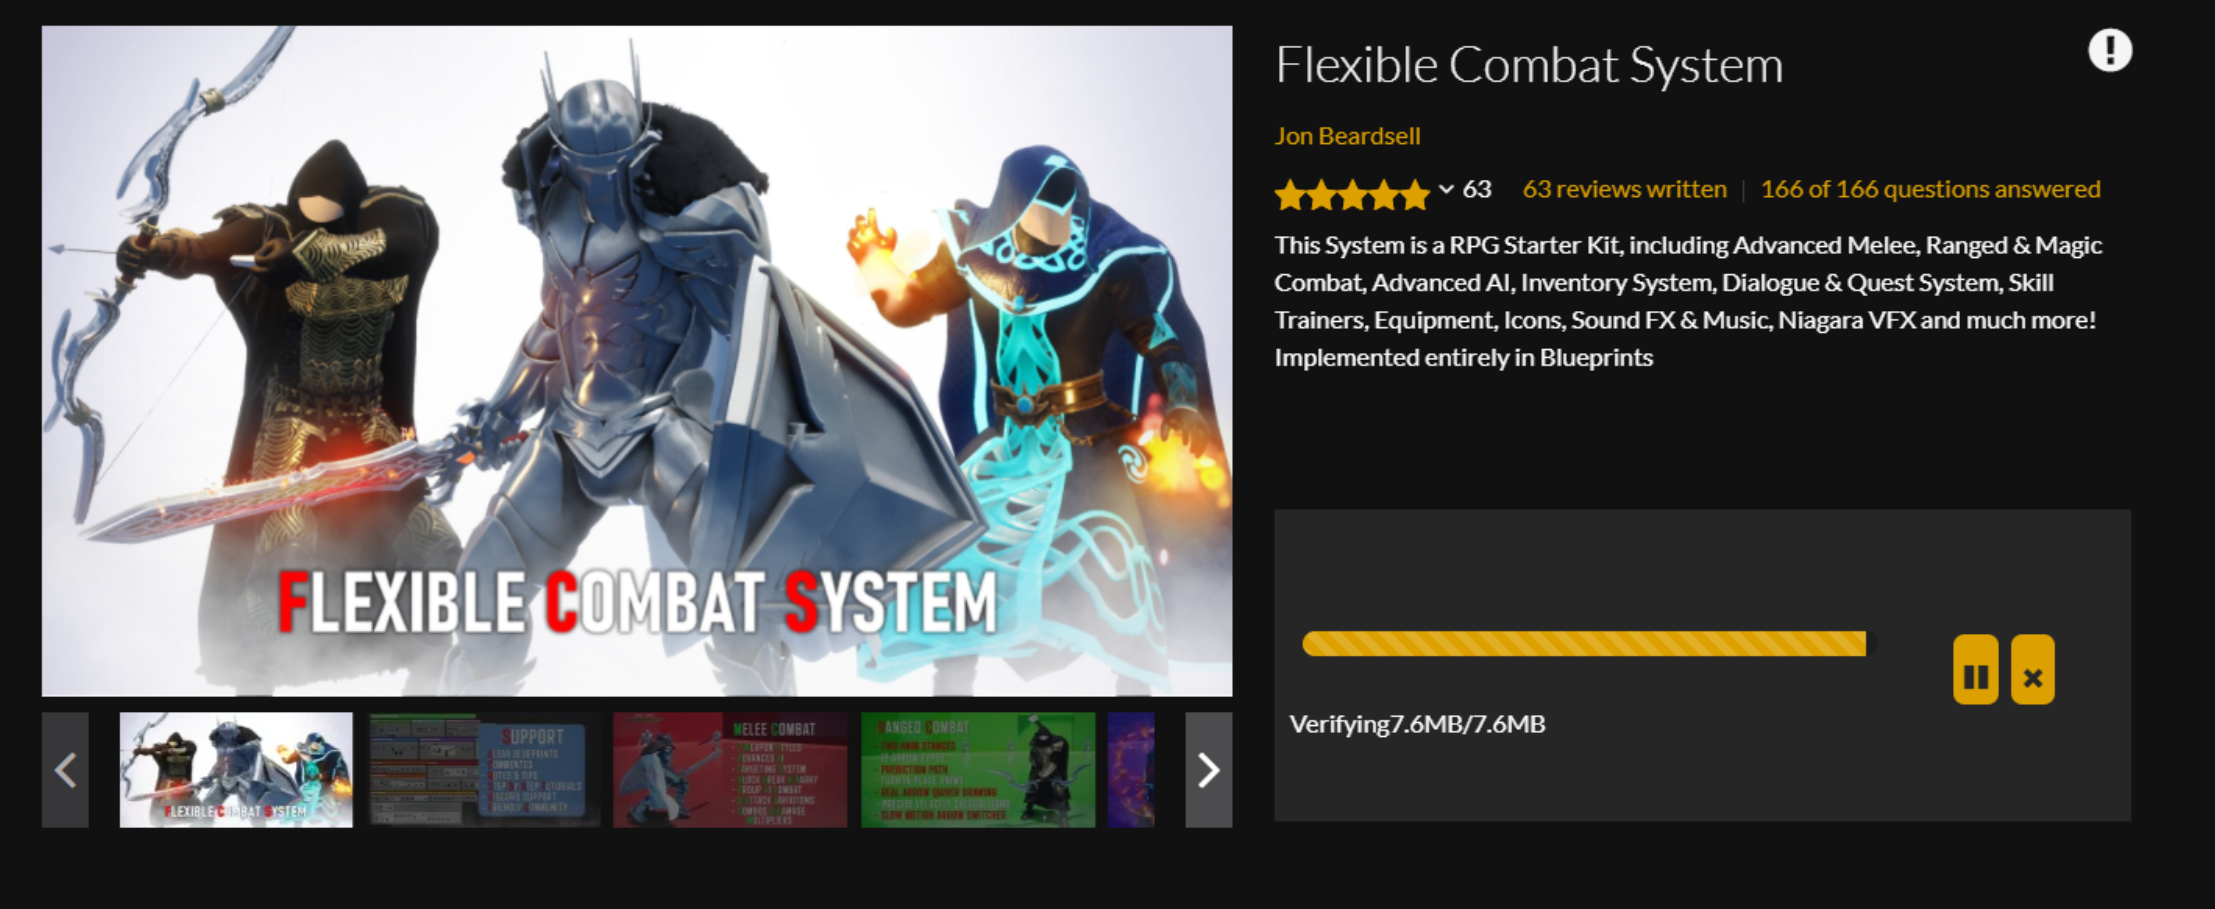
Task: Click the five-star rating icons
Action: [x=1352, y=194]
